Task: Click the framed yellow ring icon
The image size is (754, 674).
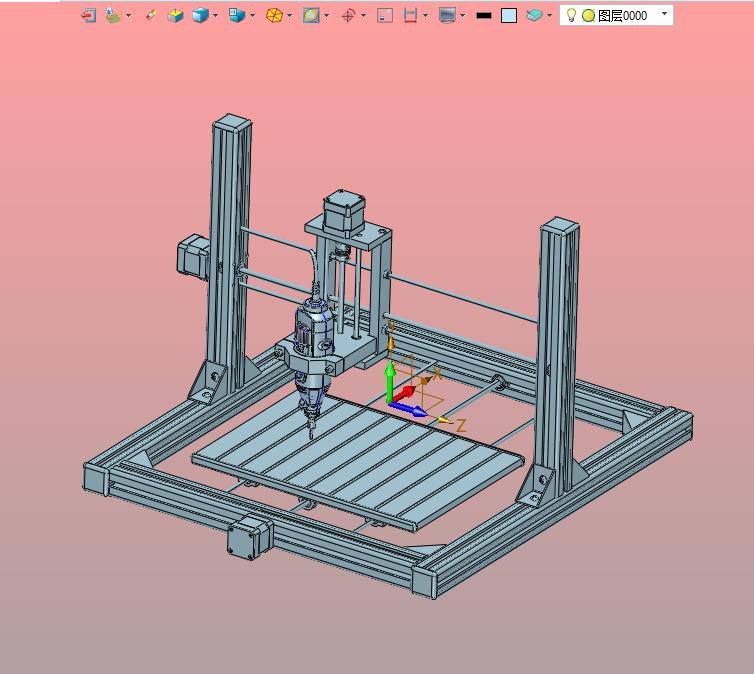Action: pos(311,16)
